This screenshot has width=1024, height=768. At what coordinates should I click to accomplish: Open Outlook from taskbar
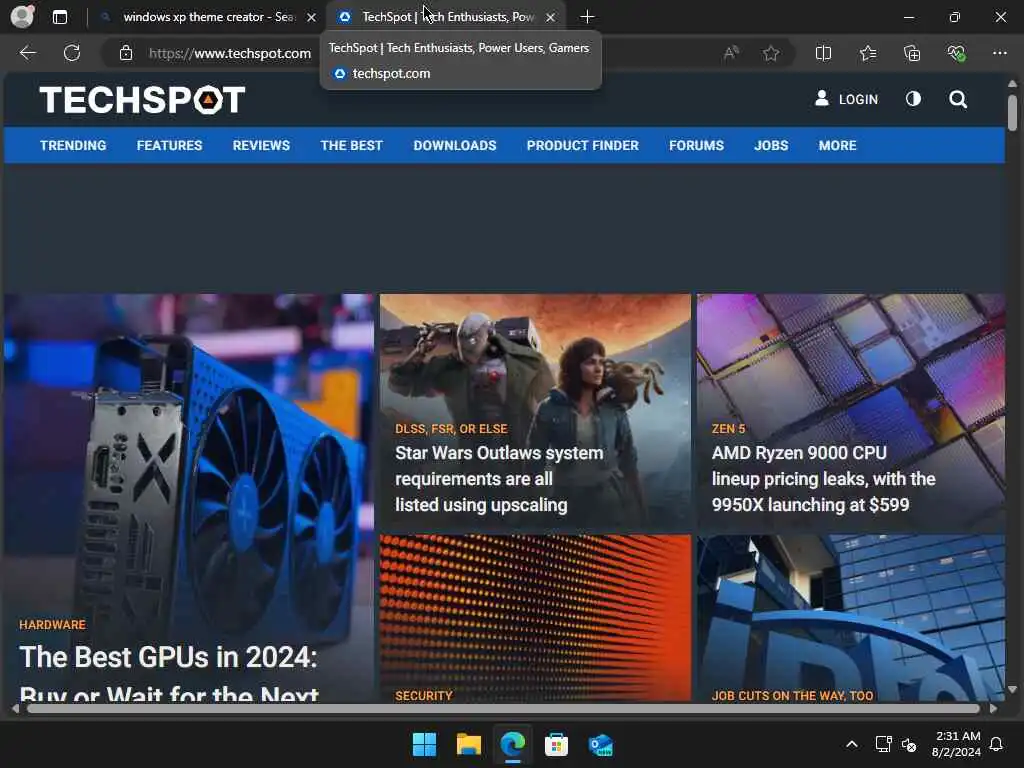pyautogui.click(x=600, y=744)
